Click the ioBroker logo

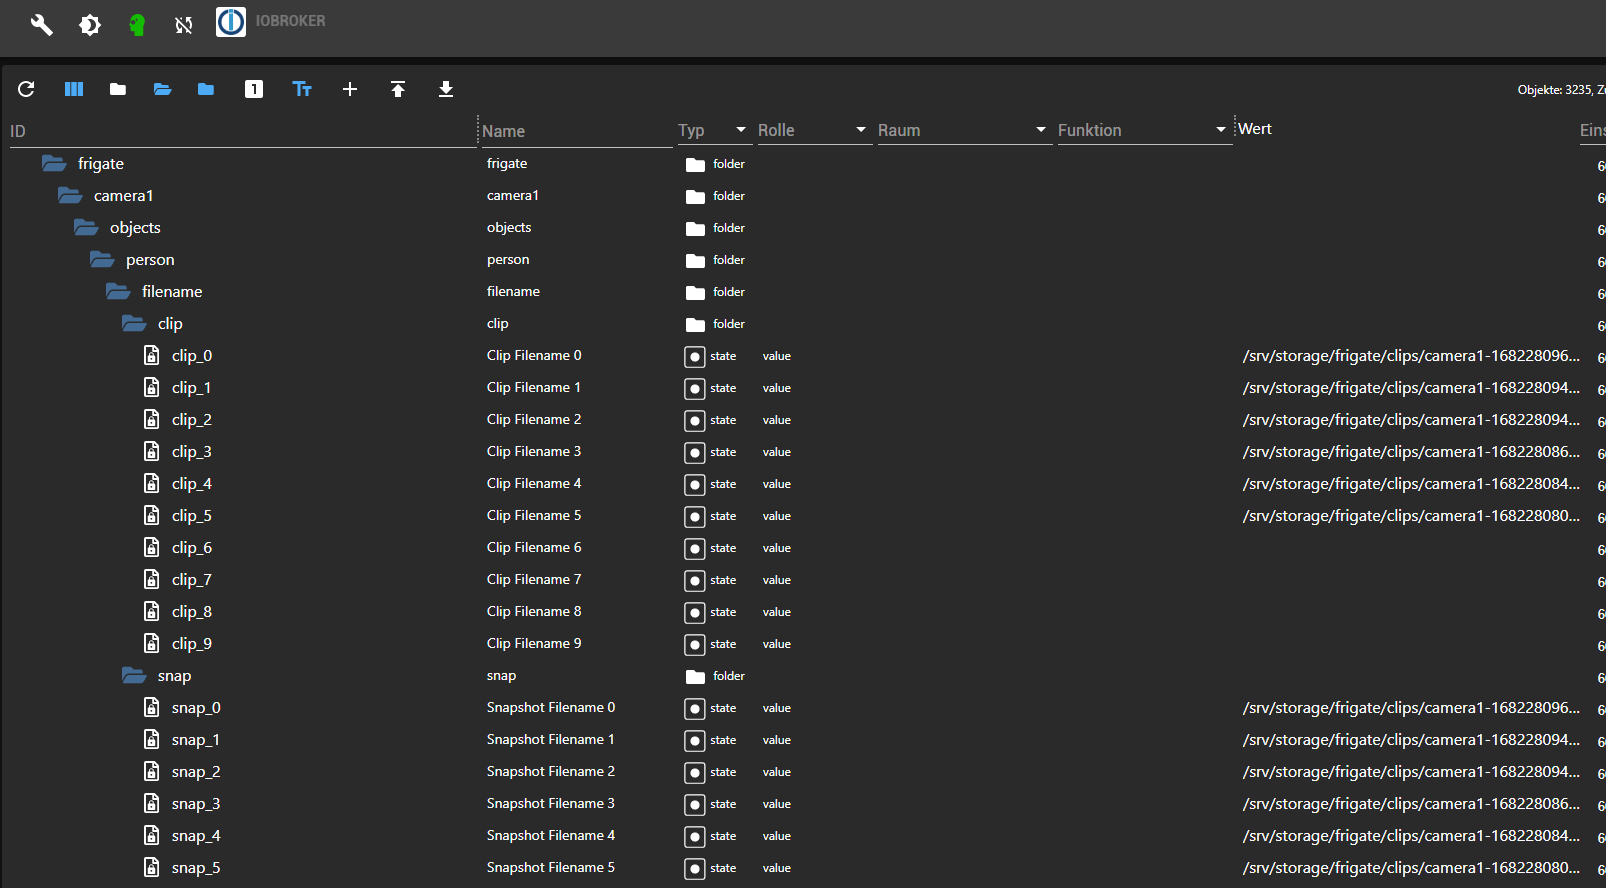pyautogui.click(x=231, y=21)
